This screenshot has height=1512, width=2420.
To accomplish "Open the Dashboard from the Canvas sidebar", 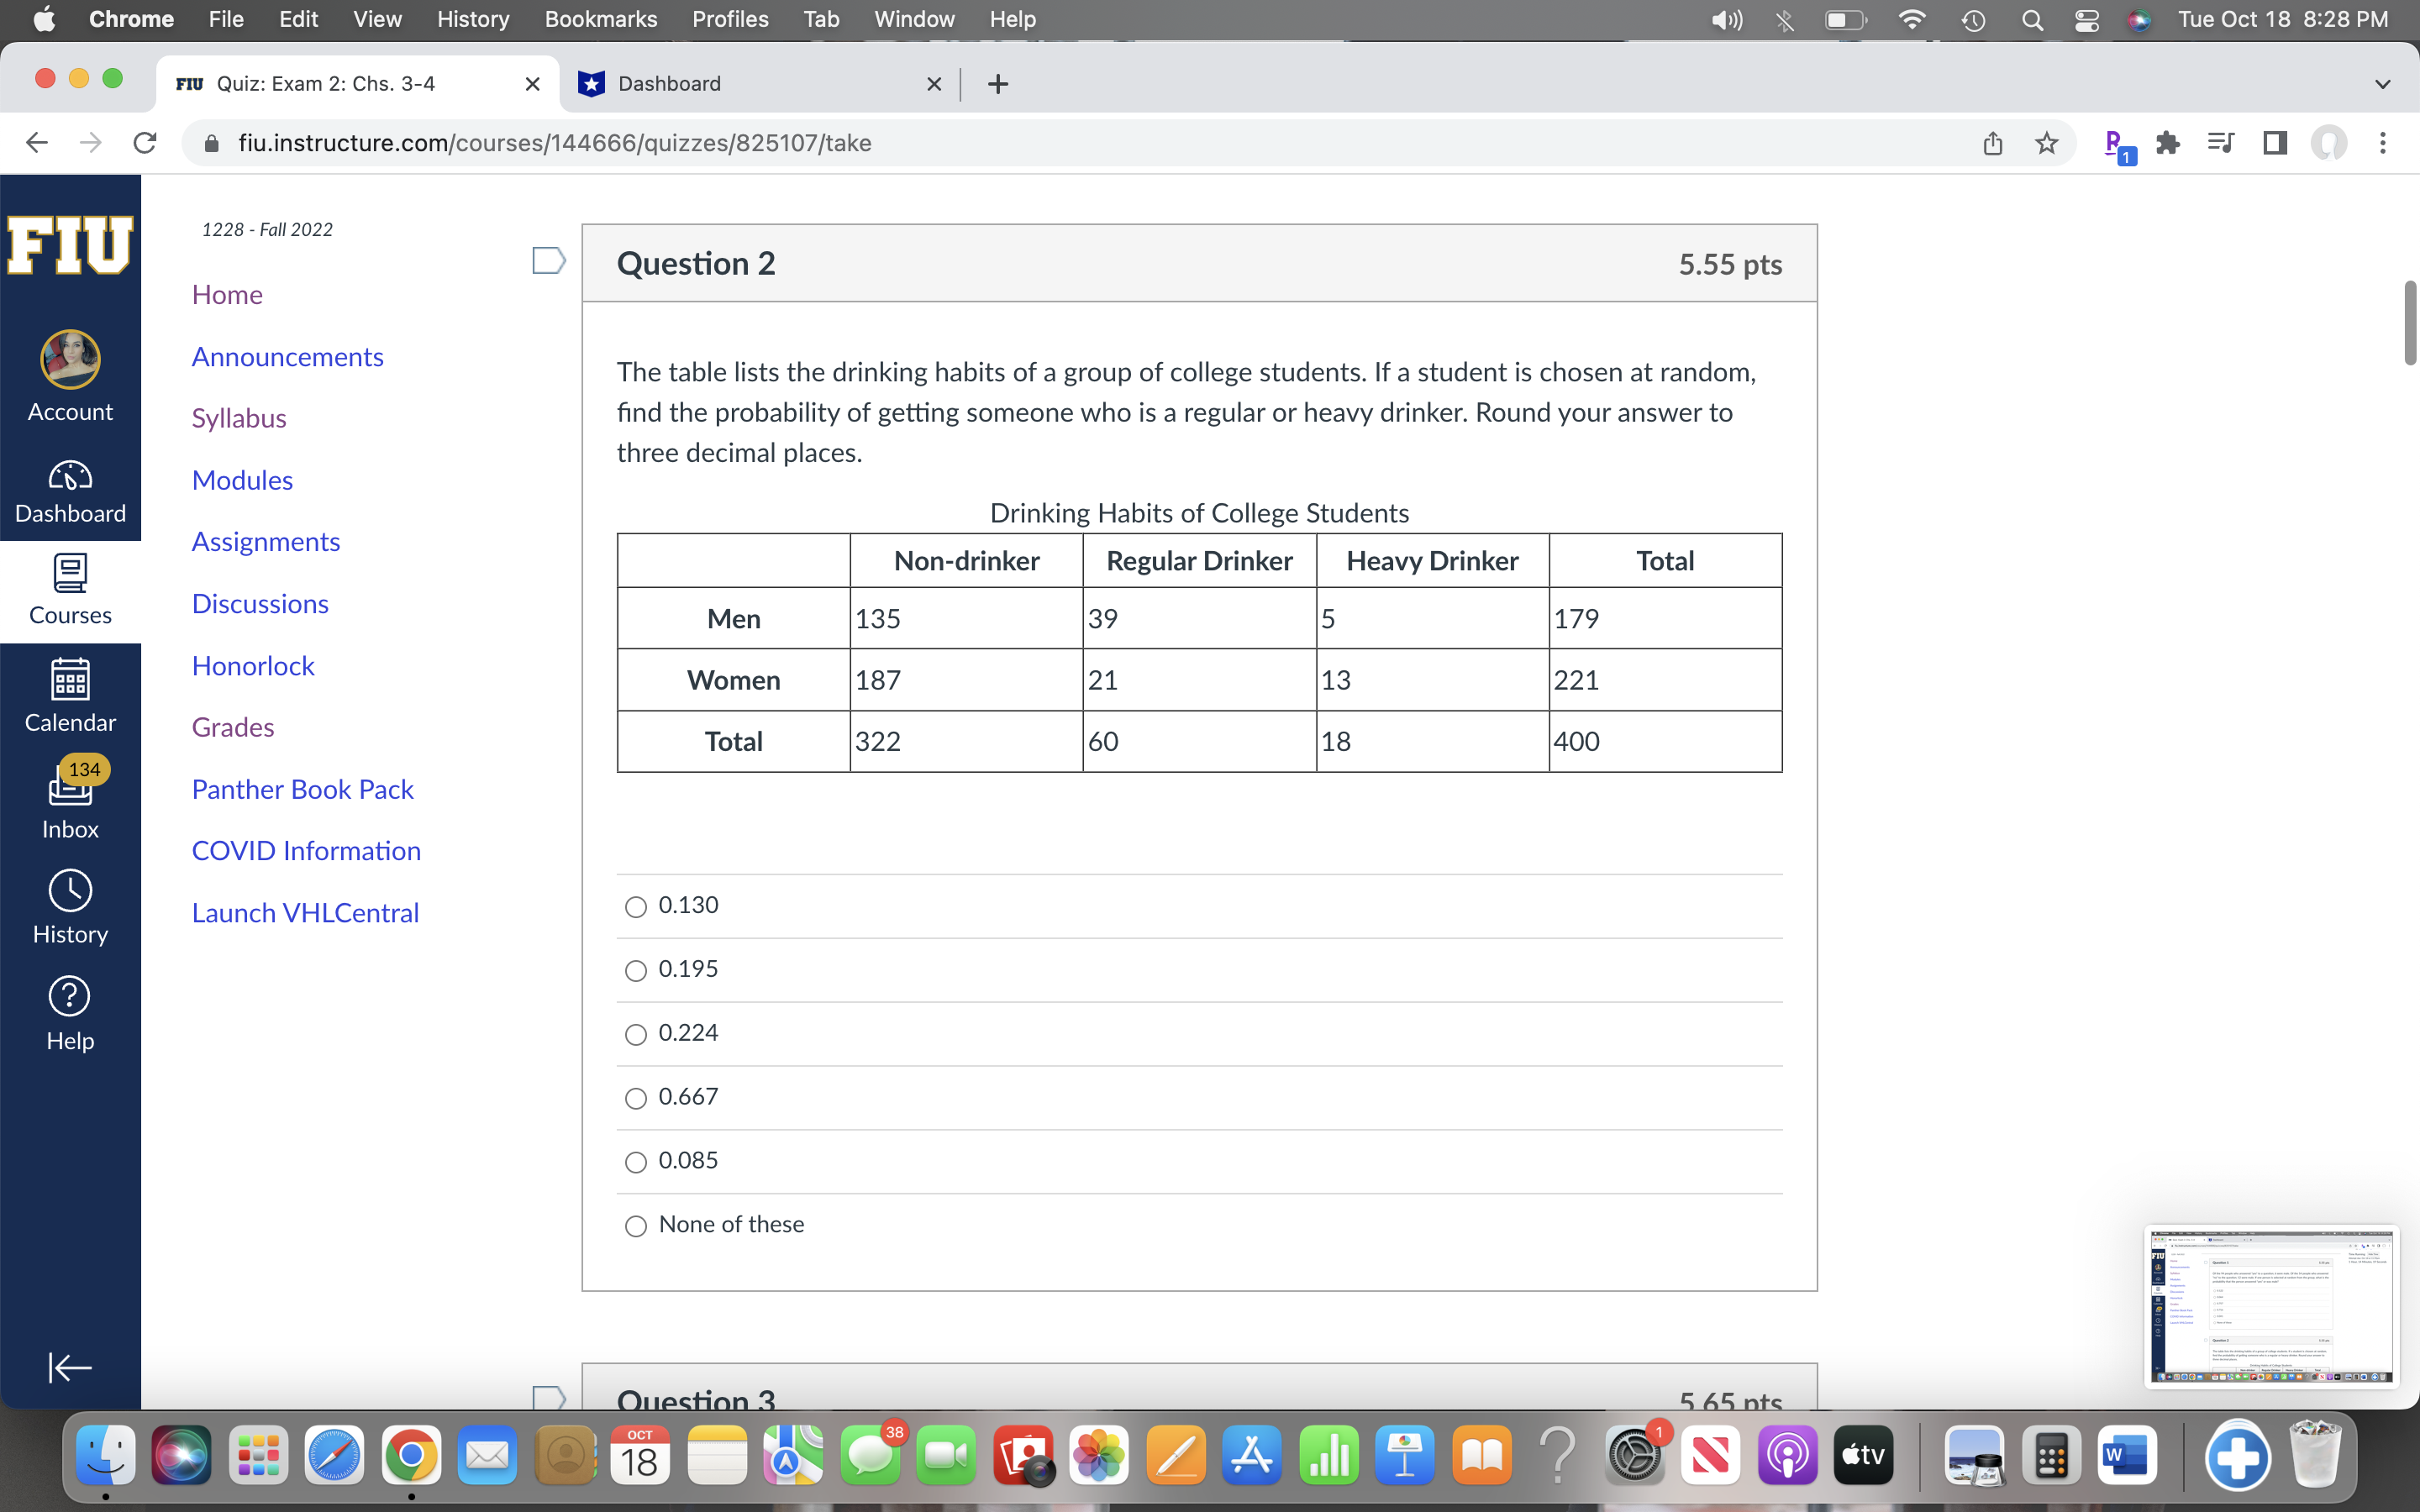I will tap(70, 490).
